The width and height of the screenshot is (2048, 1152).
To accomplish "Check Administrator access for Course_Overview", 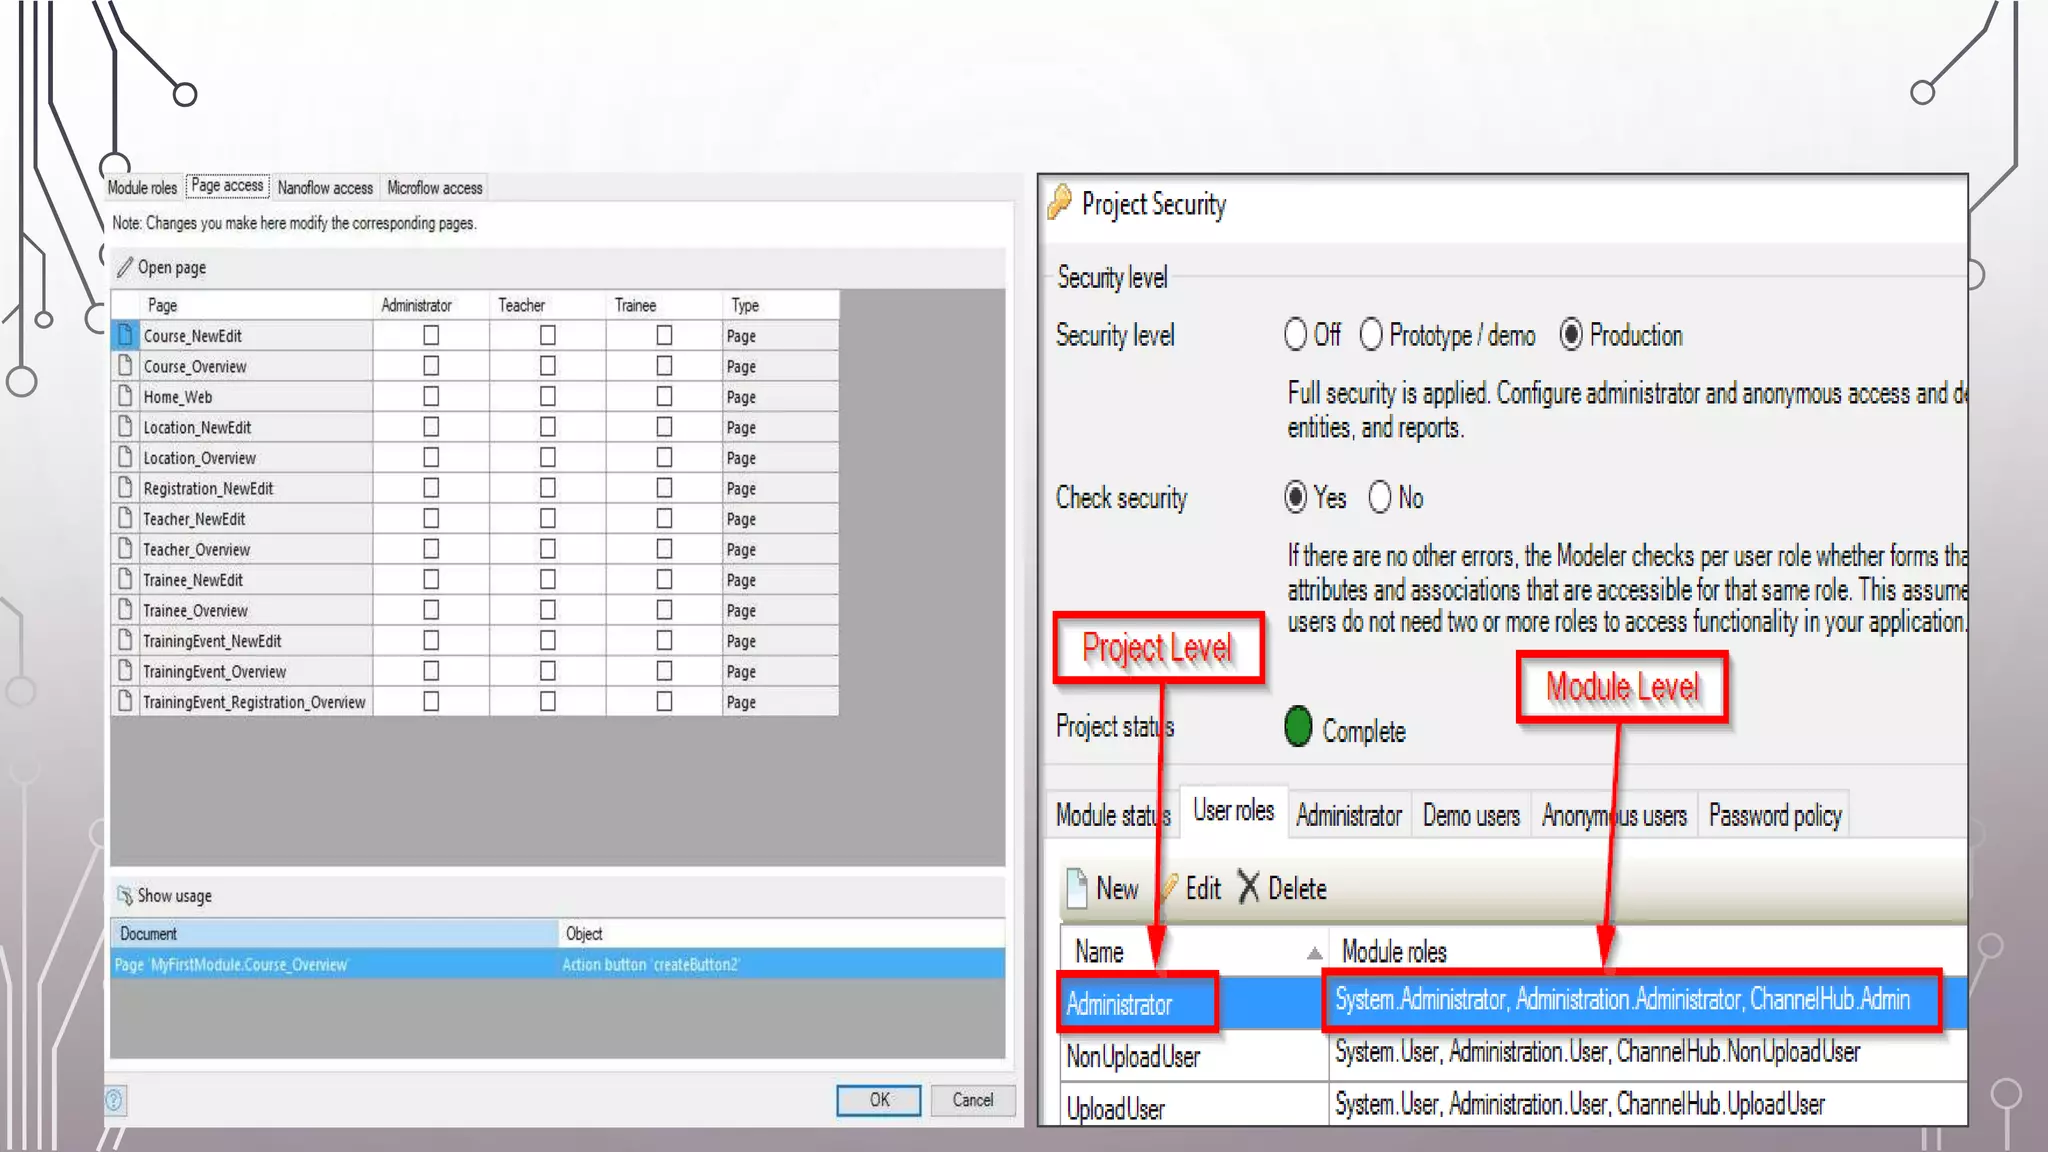I will pyautogui.click(x=431, y=366).
